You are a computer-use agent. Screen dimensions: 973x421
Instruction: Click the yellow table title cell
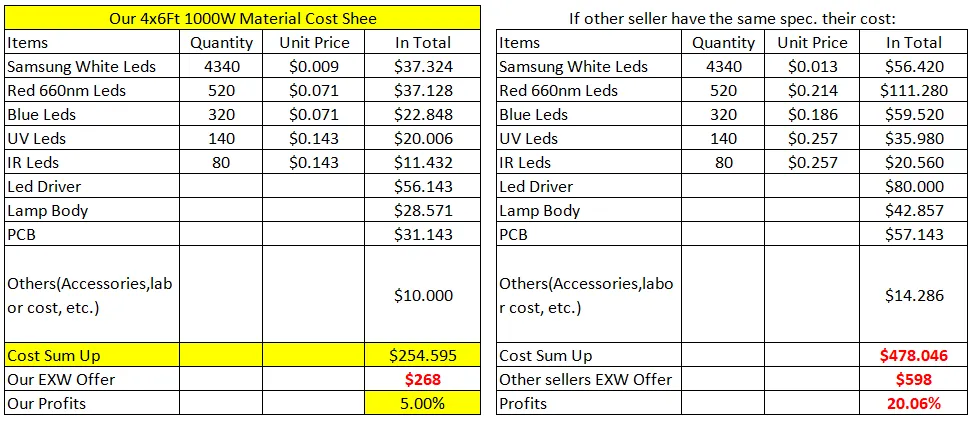pyautogui.click(x=243, y=18)
